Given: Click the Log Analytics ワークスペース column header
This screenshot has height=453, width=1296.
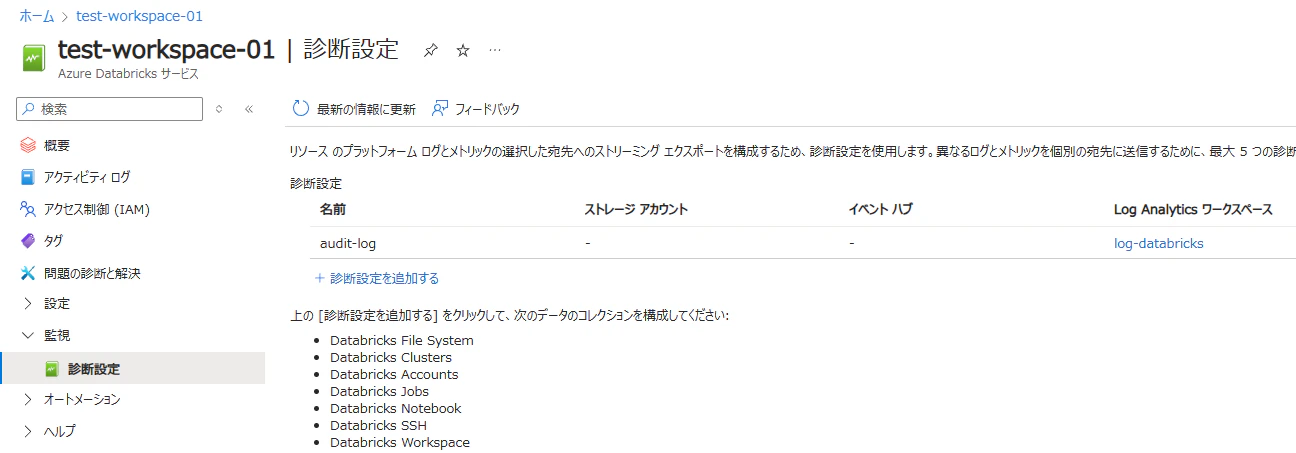Looking at the screenshot, I should 1193,209.
